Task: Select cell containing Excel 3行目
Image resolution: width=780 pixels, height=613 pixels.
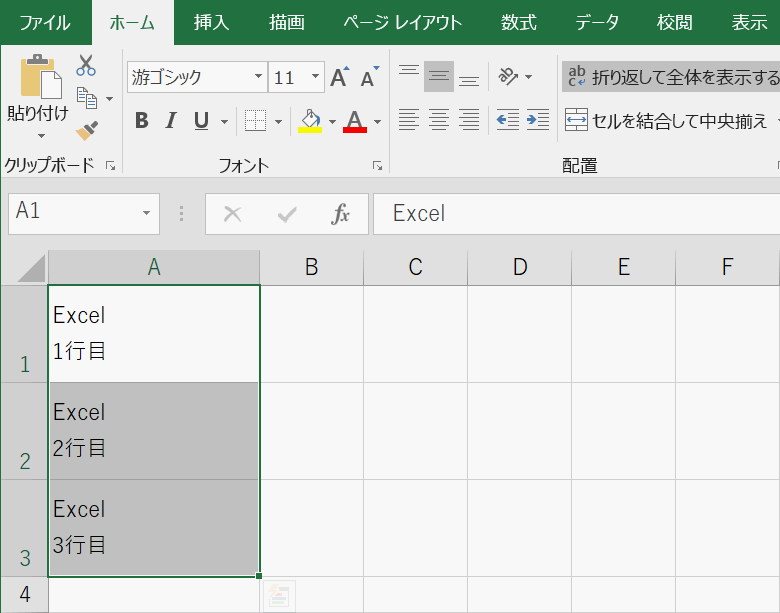Action: point(154,528)
